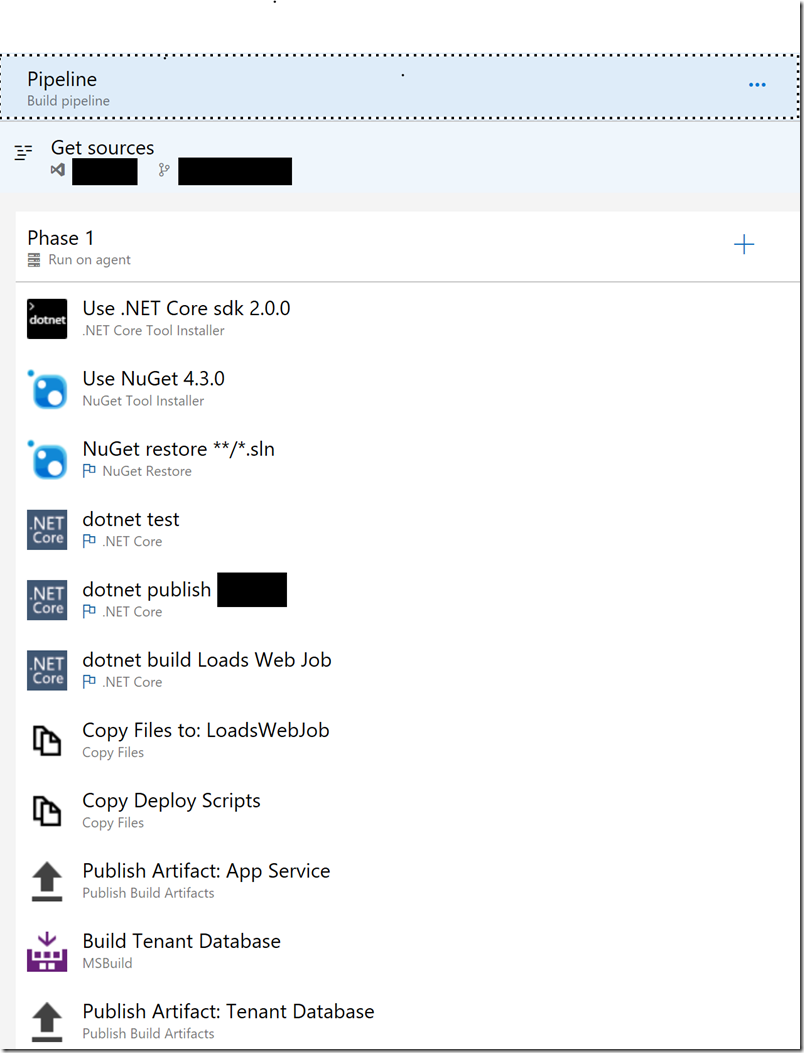Click the Publish Artifact App Service upload icon
The height and width of the screenshot is (1053, 804).
point(47,881)
